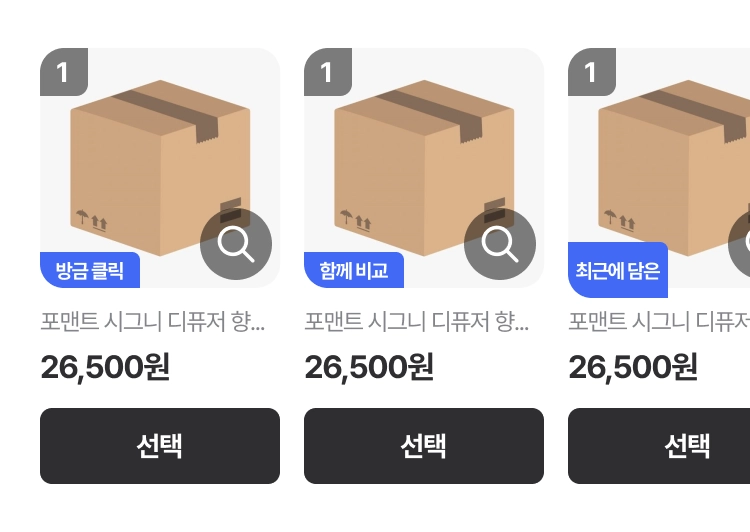The height and width of the screenshot is (532, 750).
Task: Click the partially visible magnifier on the 최근에 담은 card
Action: 739,244
